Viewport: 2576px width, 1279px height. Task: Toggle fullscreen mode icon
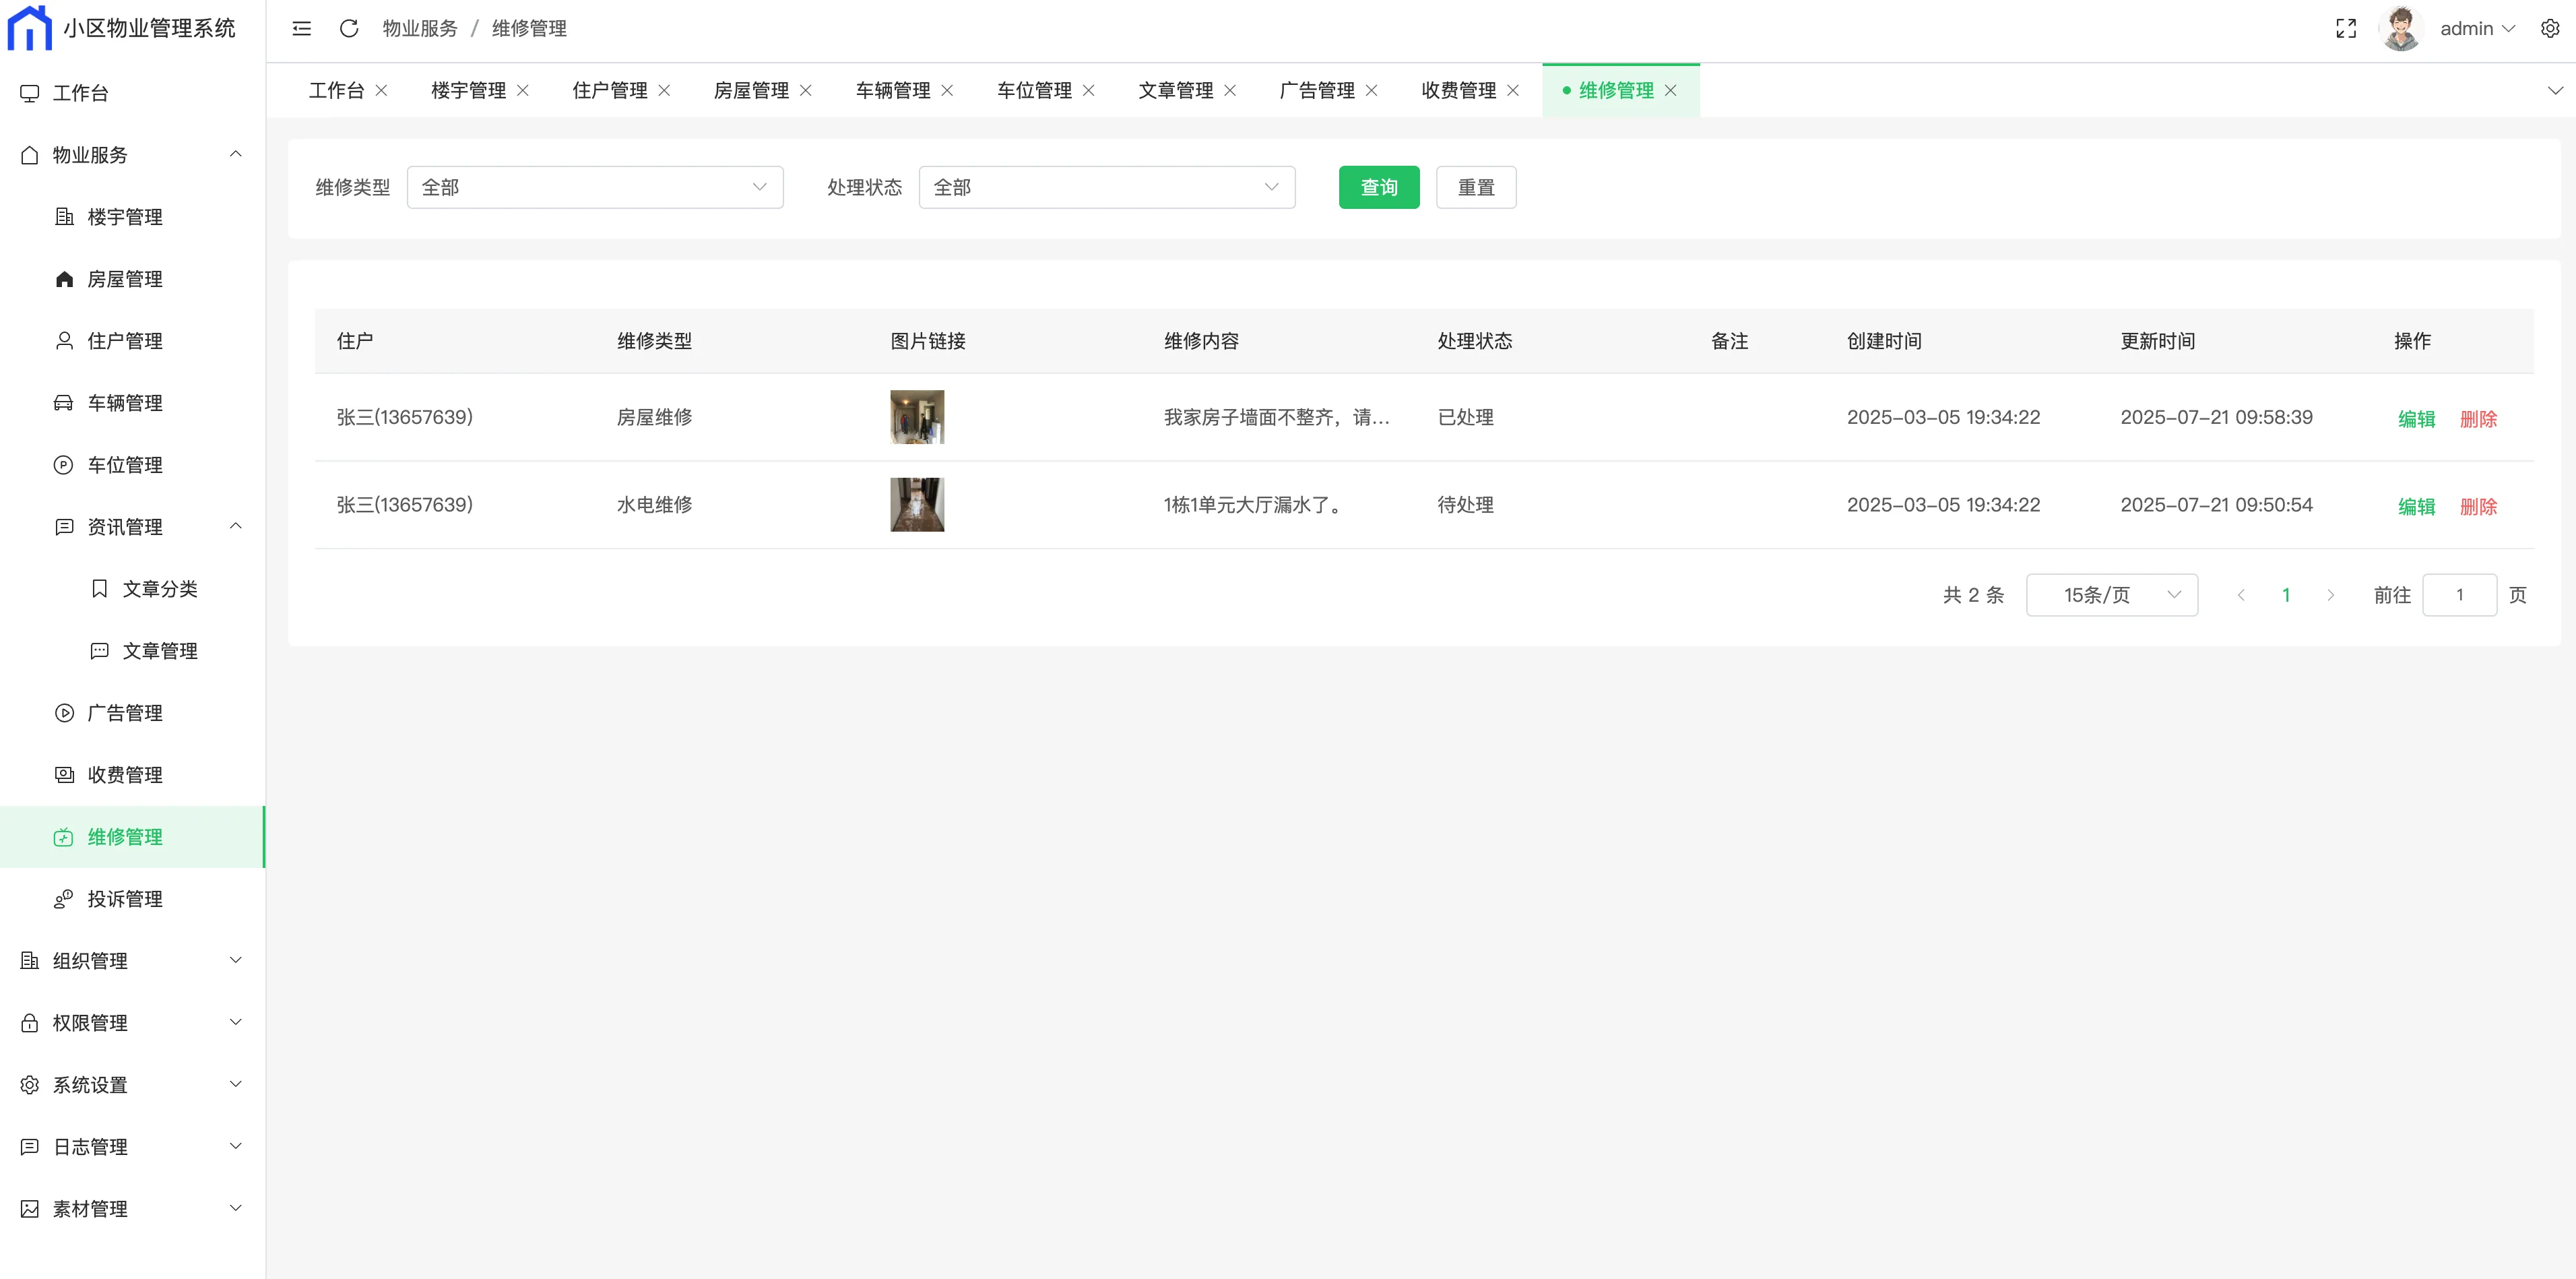pos(2346,29)
